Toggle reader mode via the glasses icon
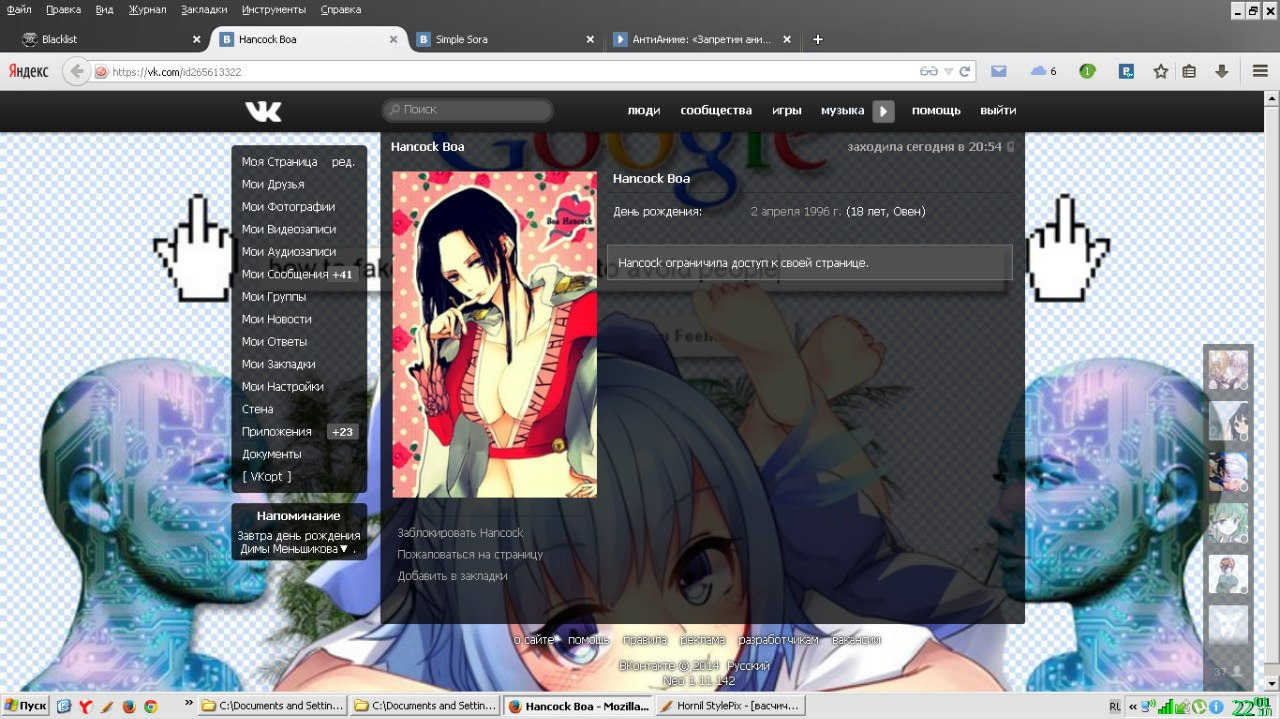Screen dimensions: 1280x719 tap(929, 72)
